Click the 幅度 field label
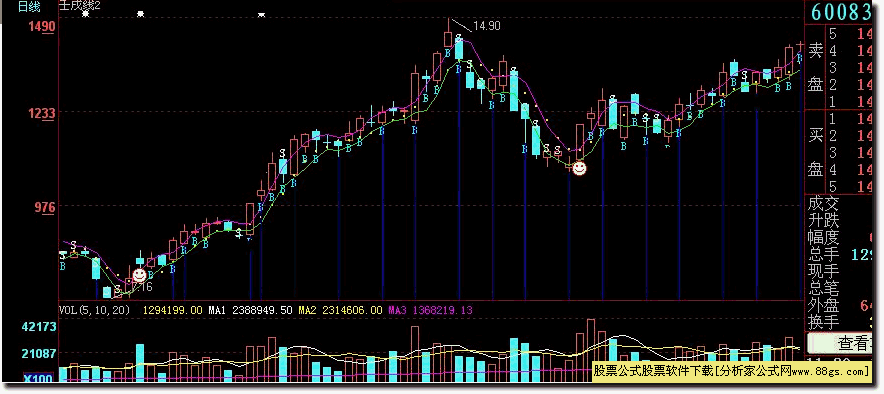Screen dimensions: 884x394 point(823,237)
